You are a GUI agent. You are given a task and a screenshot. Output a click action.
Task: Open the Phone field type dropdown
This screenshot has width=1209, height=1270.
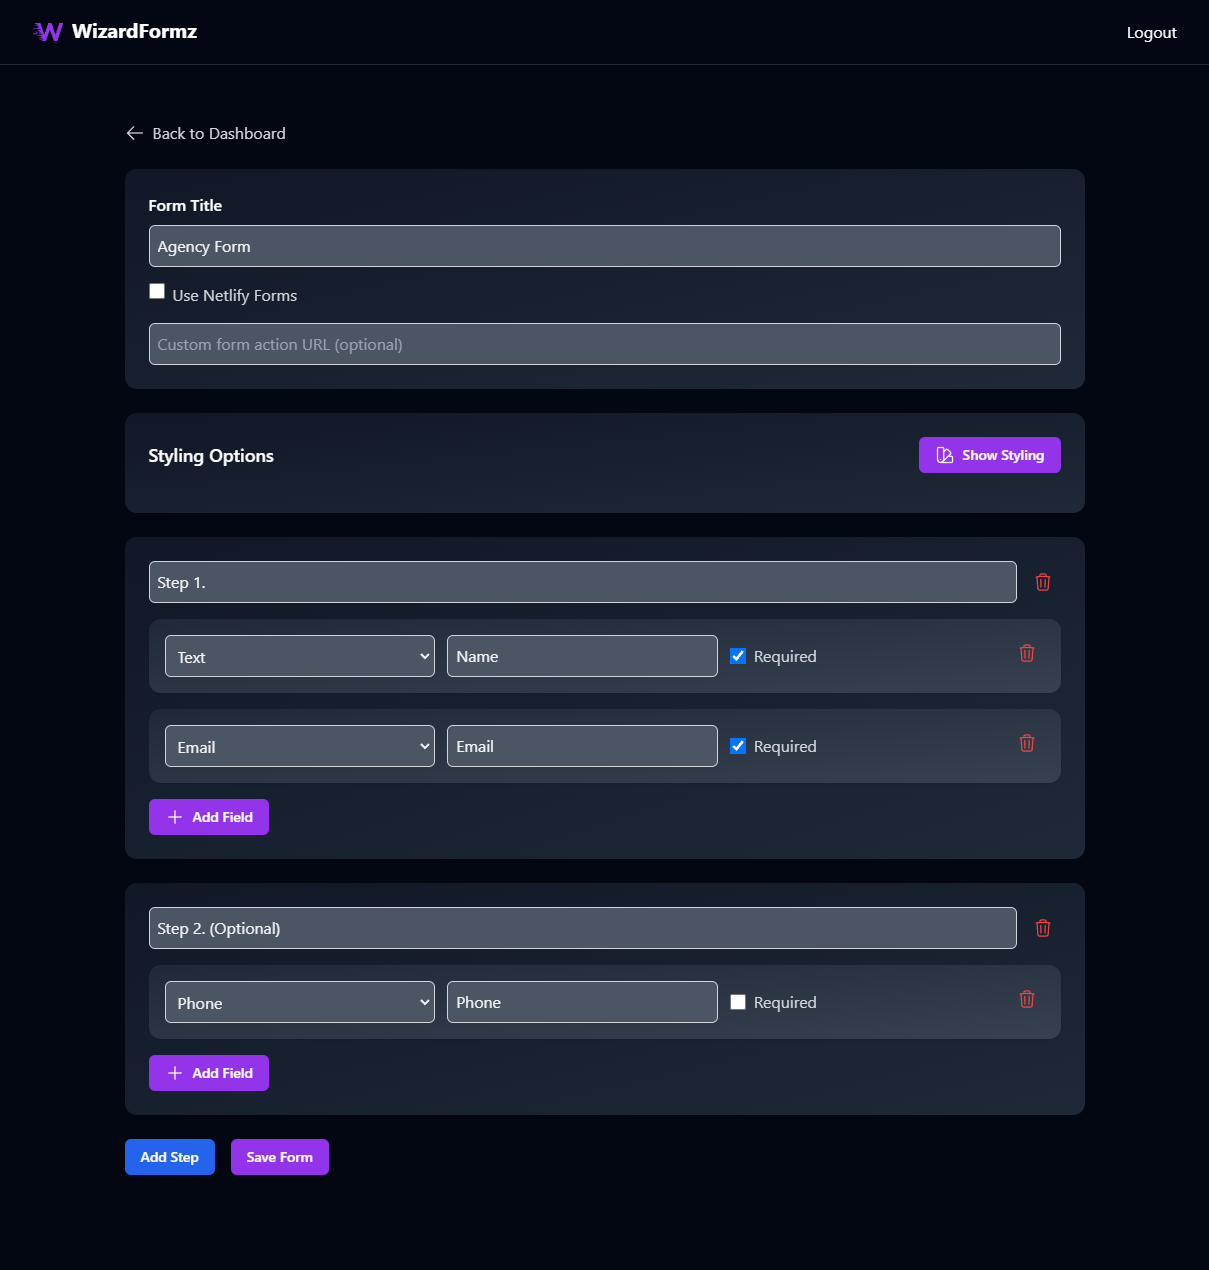(x=299, y=1002)
